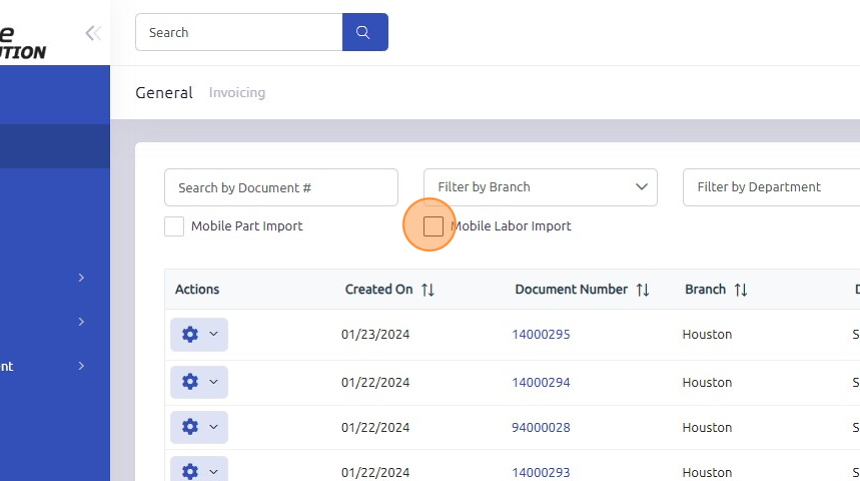Sort by Created On arrows icon

pos(428,290)
